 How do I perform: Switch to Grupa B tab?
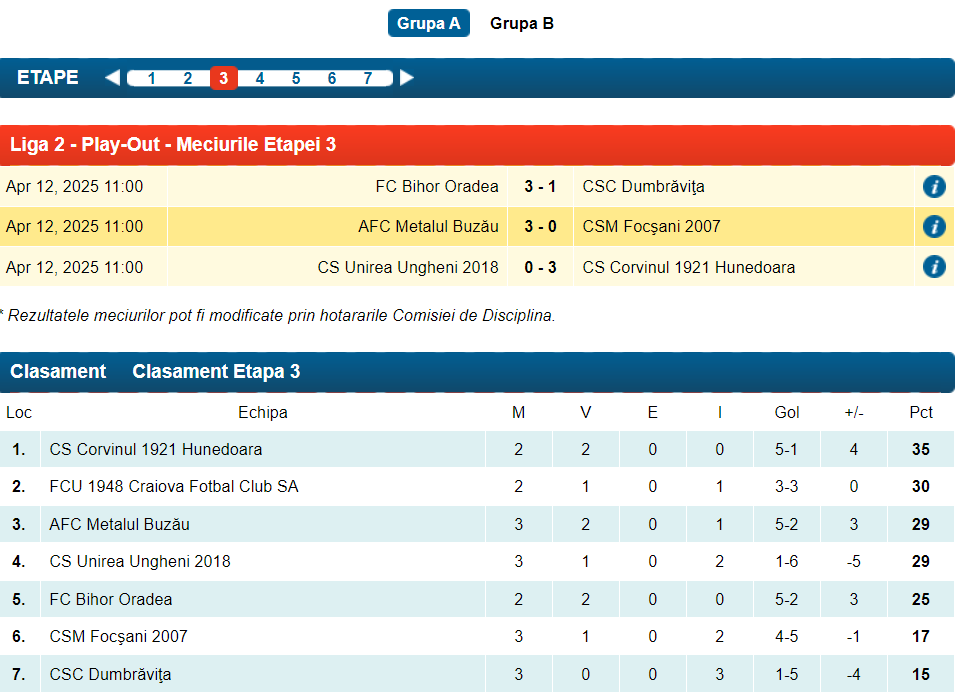point(521,23)
